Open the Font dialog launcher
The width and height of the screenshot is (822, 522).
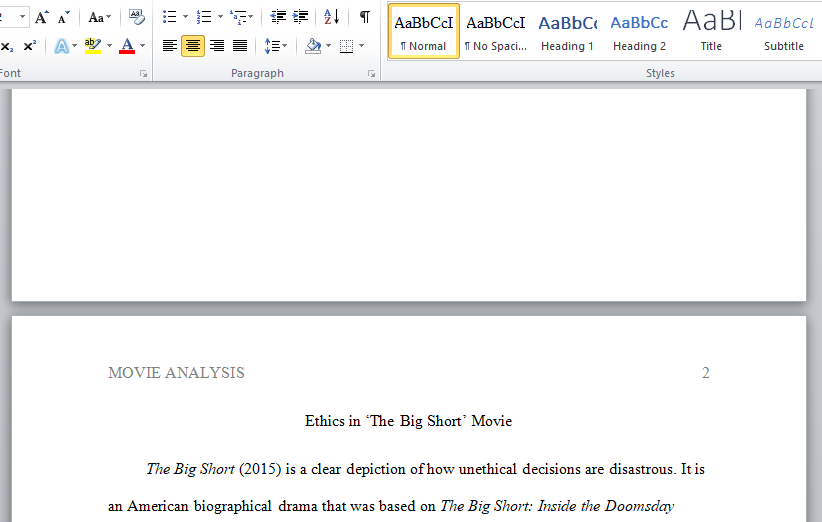coord(143,74)
